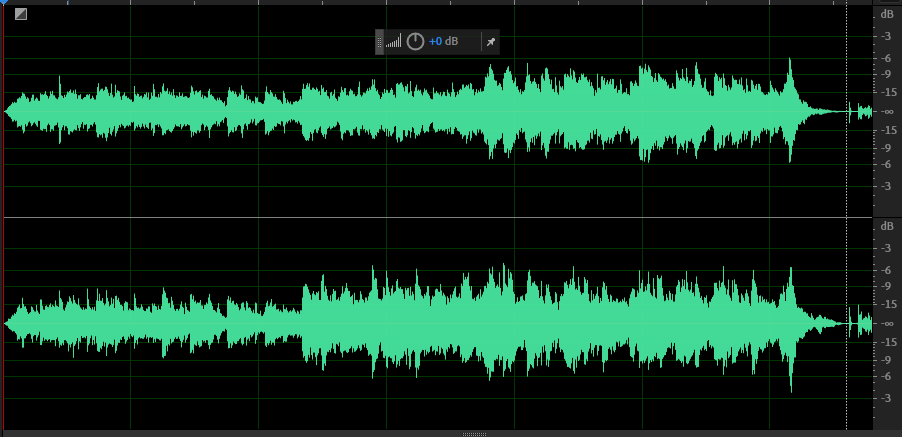Click the small waveform blip after the fade-out in upper channel
The height and width of the screenshot is (437, 902).
click(x=852, y=112)
